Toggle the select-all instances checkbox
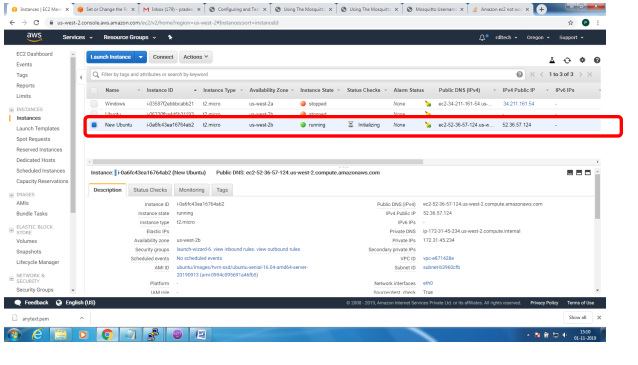638x365 pixels. (94, 90)
